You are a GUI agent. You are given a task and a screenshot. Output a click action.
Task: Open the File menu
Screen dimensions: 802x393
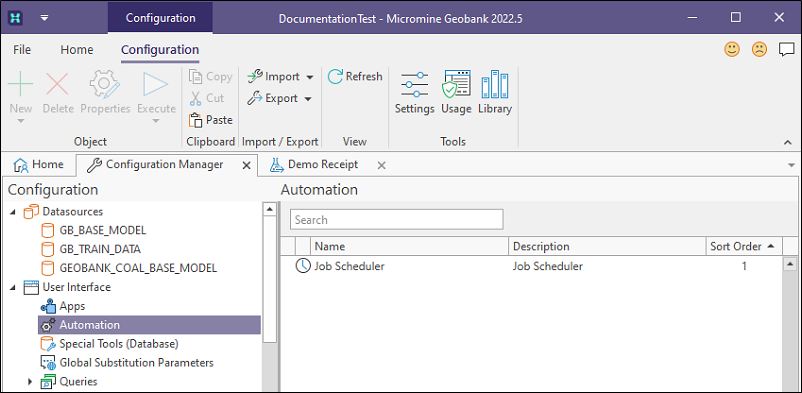tap(22, 50)
